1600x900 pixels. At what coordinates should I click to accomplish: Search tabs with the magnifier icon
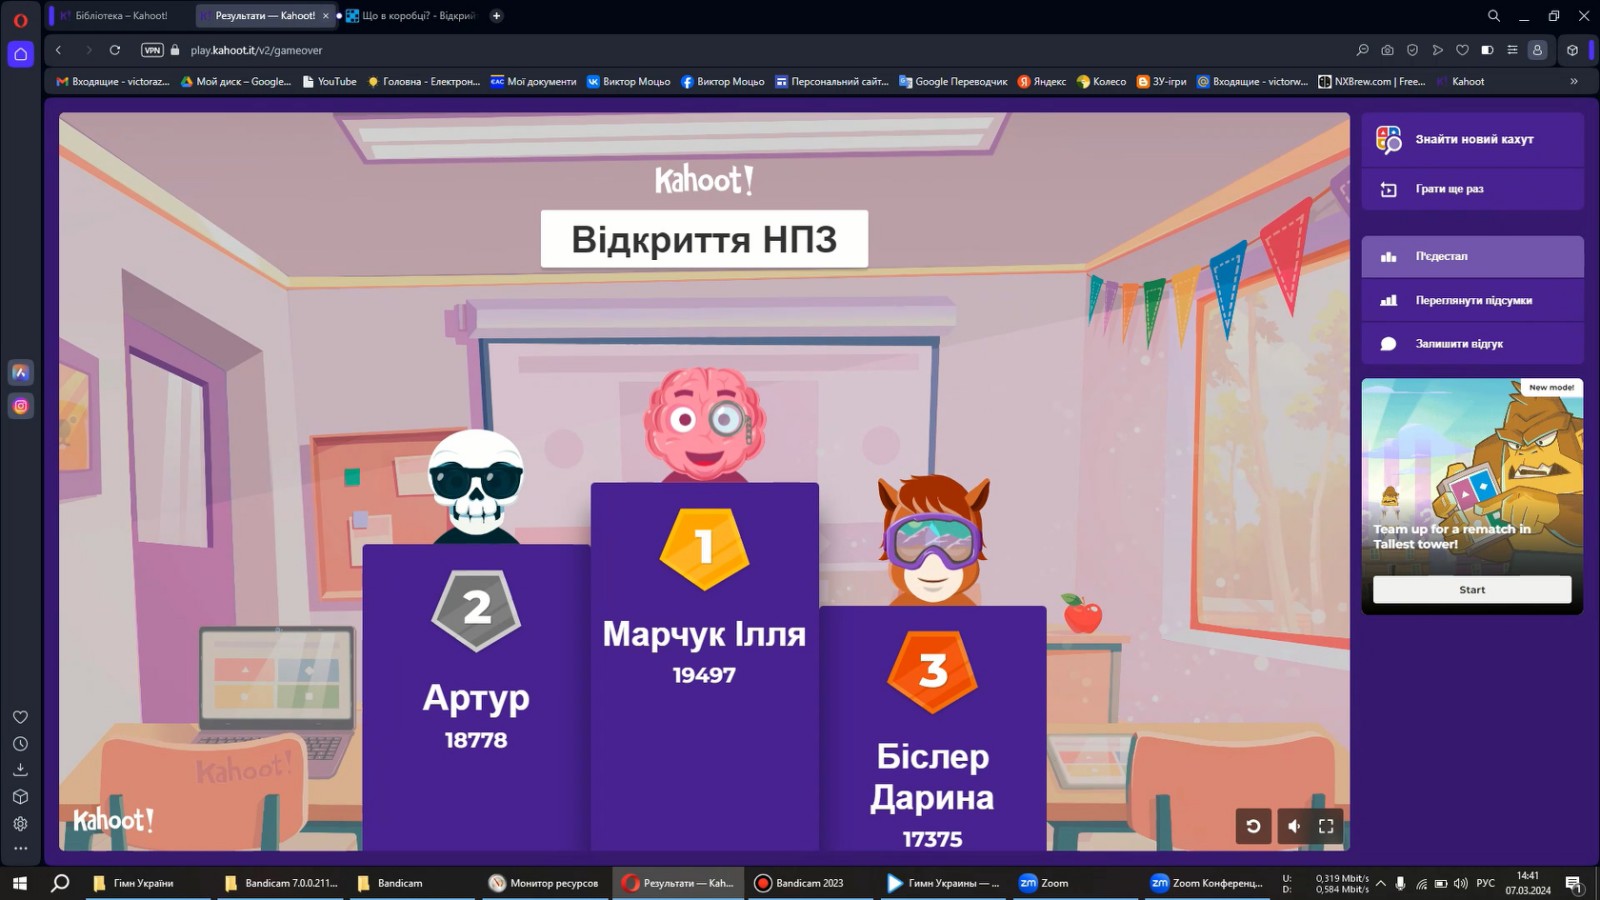coord(1494,16)
